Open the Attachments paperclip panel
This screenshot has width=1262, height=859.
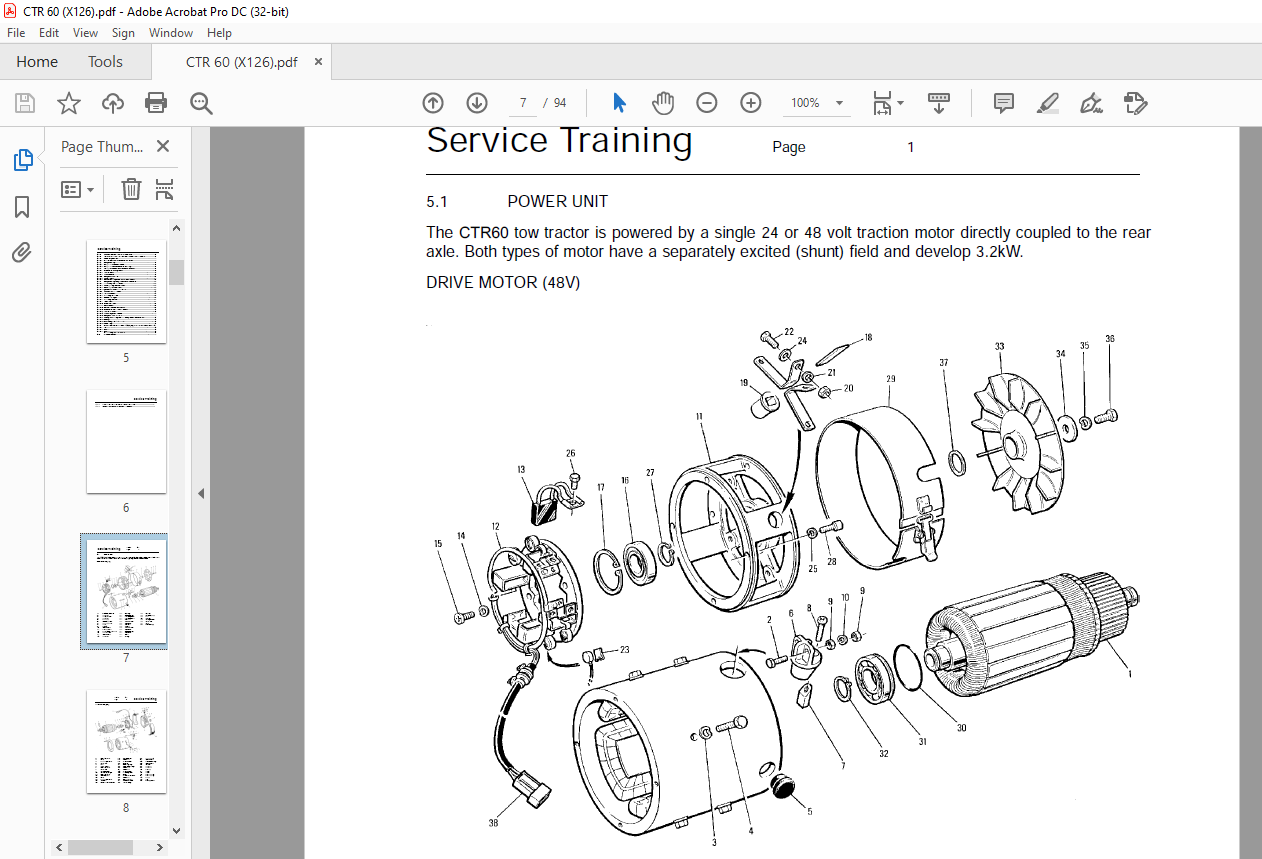click(x=22, y=252)
